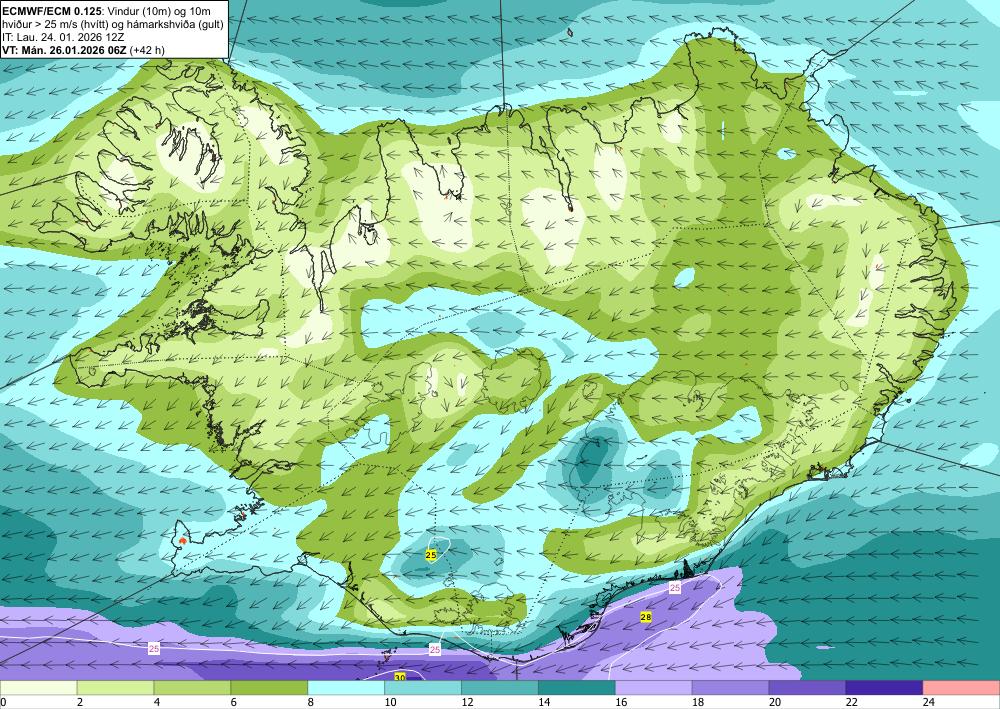
Task: Click the yellow 30 max gust label
Action: tap(400, 676)
